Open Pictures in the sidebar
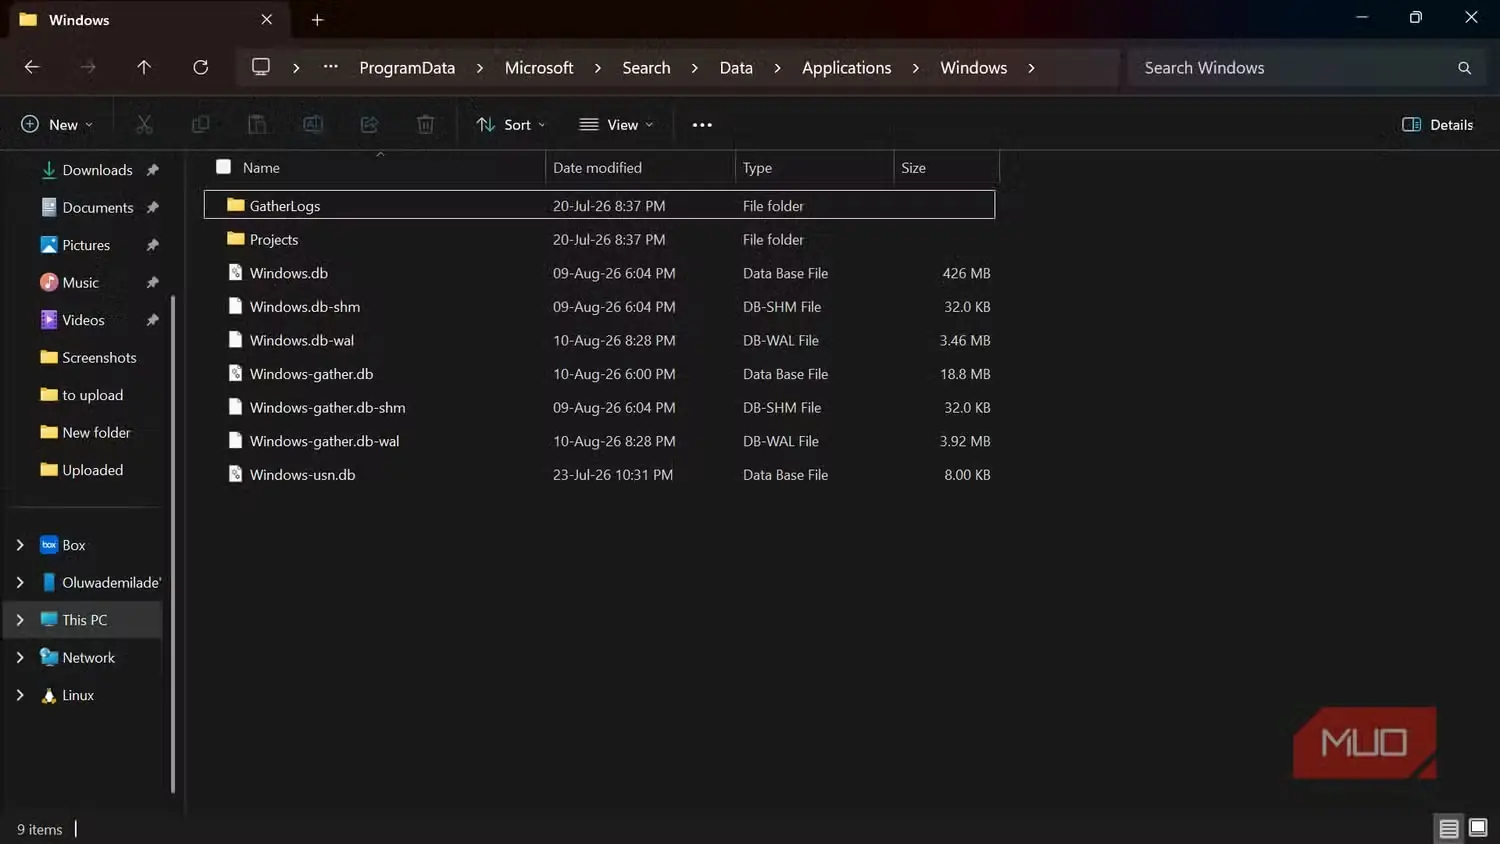Image resolution: width=1500 pixels, height=844 pixels. [86, 245]
